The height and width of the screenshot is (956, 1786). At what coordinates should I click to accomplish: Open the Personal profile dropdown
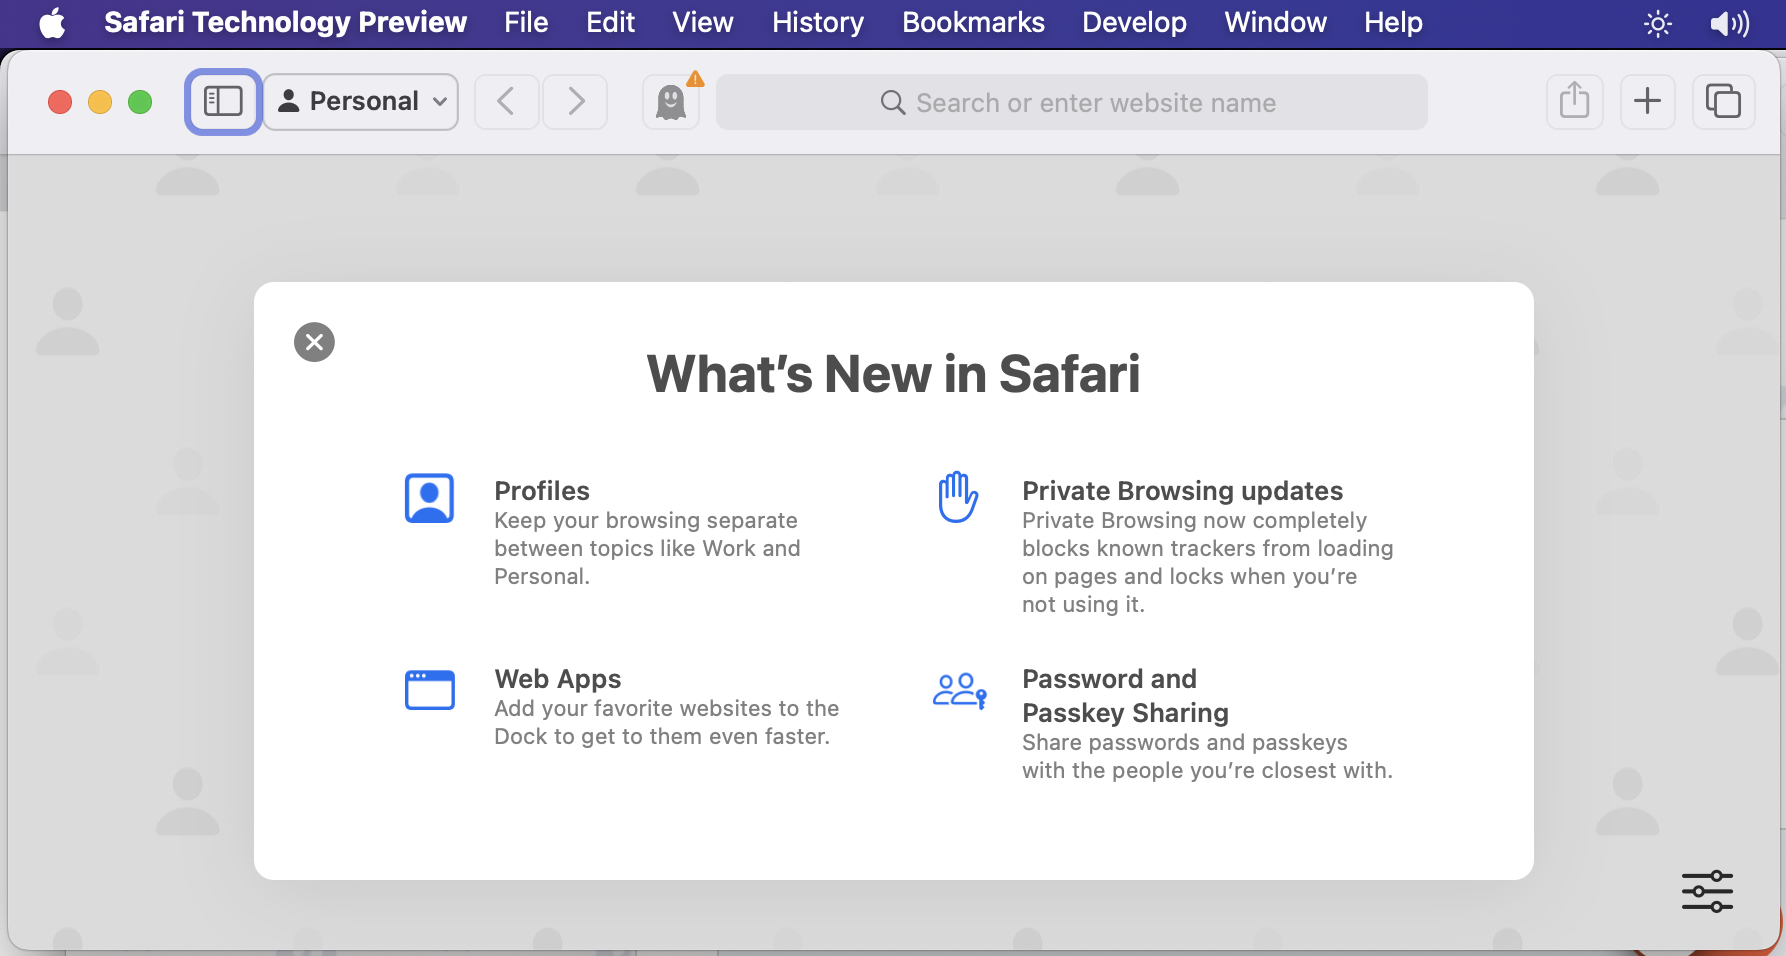coord(361,101)
